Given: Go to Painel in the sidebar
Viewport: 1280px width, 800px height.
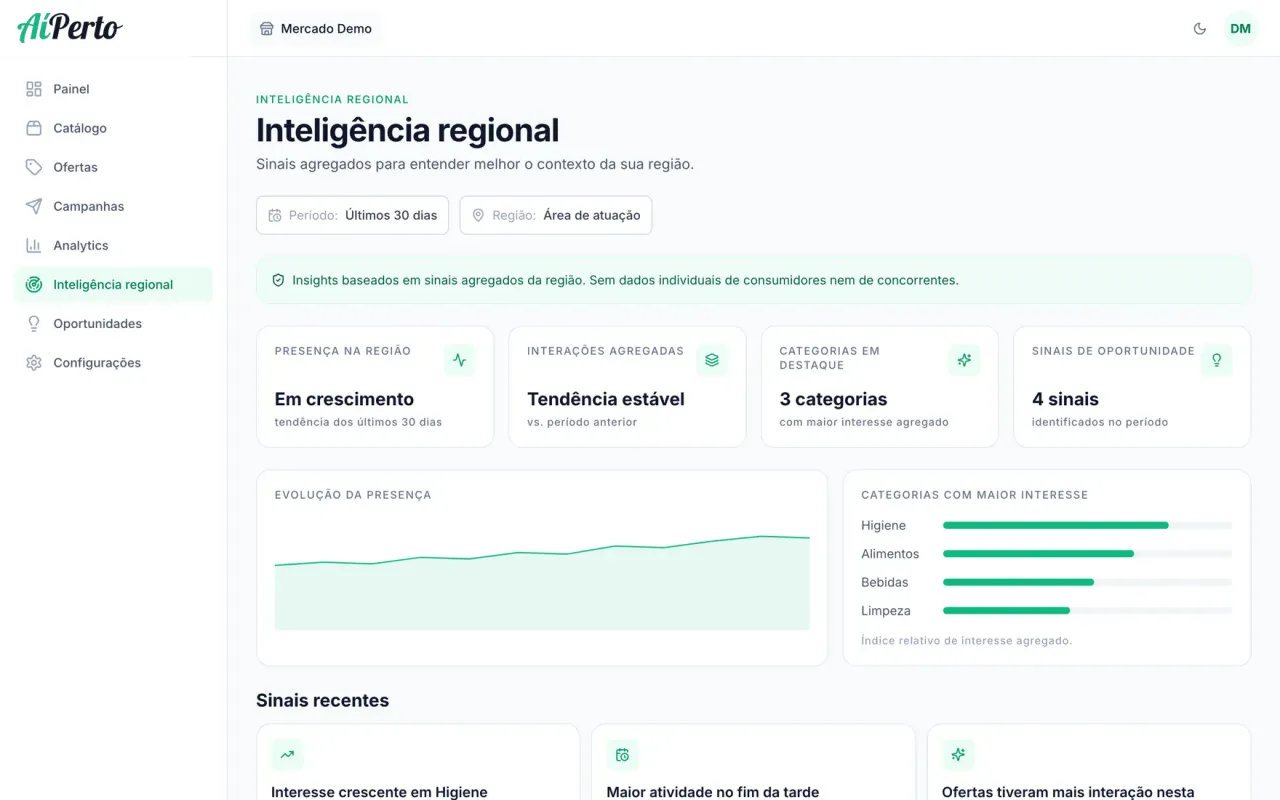Looking at the screenshot, I should tap(114, 89).
